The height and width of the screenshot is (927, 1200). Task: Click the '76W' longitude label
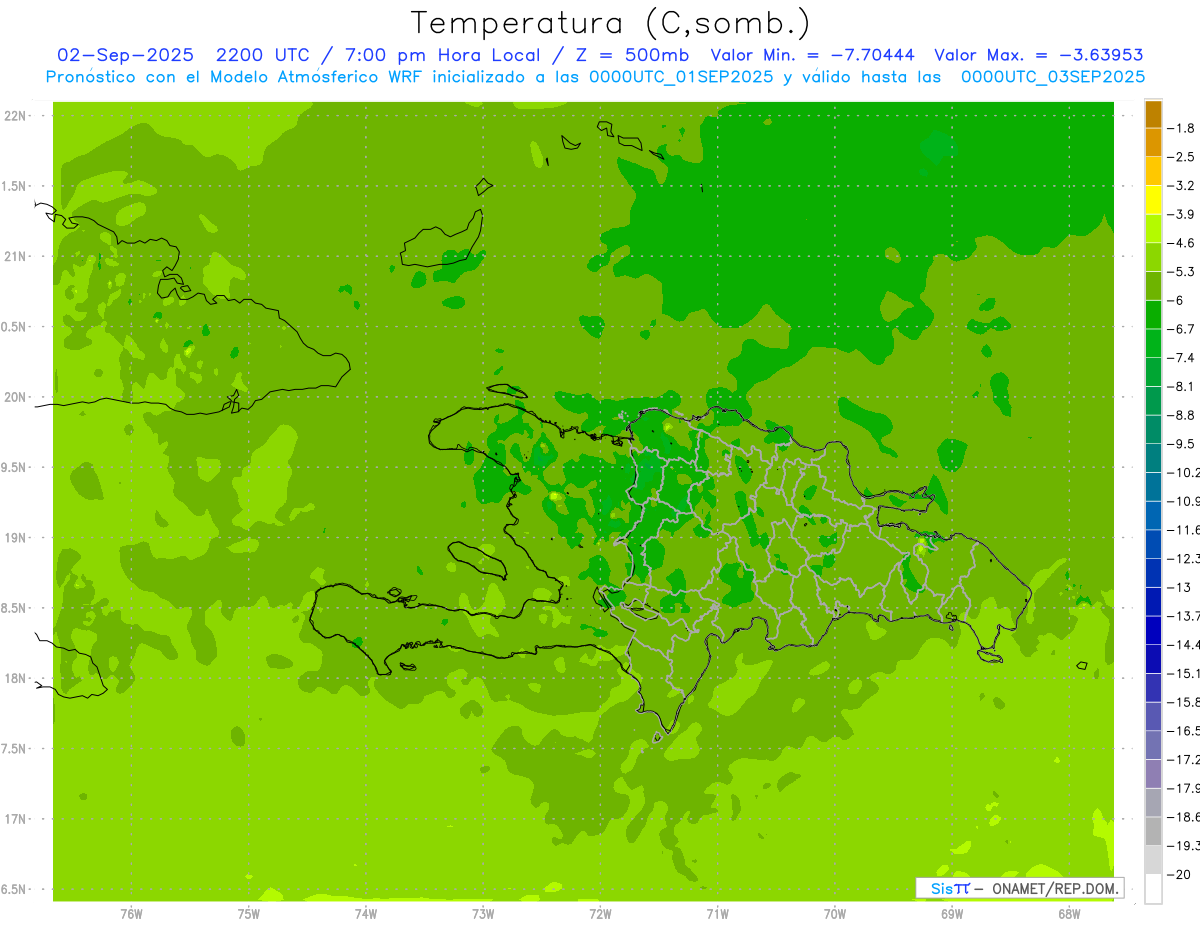tap(131, 914)
